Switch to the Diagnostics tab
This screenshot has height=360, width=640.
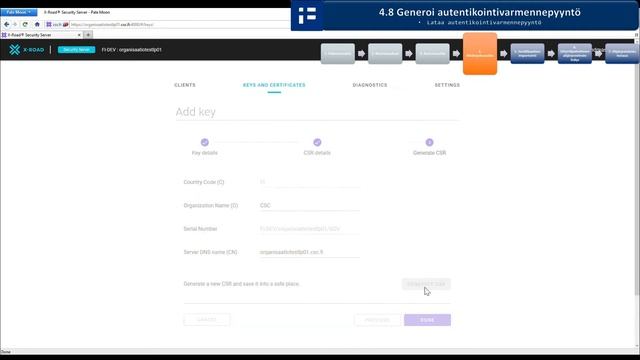tap(370, 85)
